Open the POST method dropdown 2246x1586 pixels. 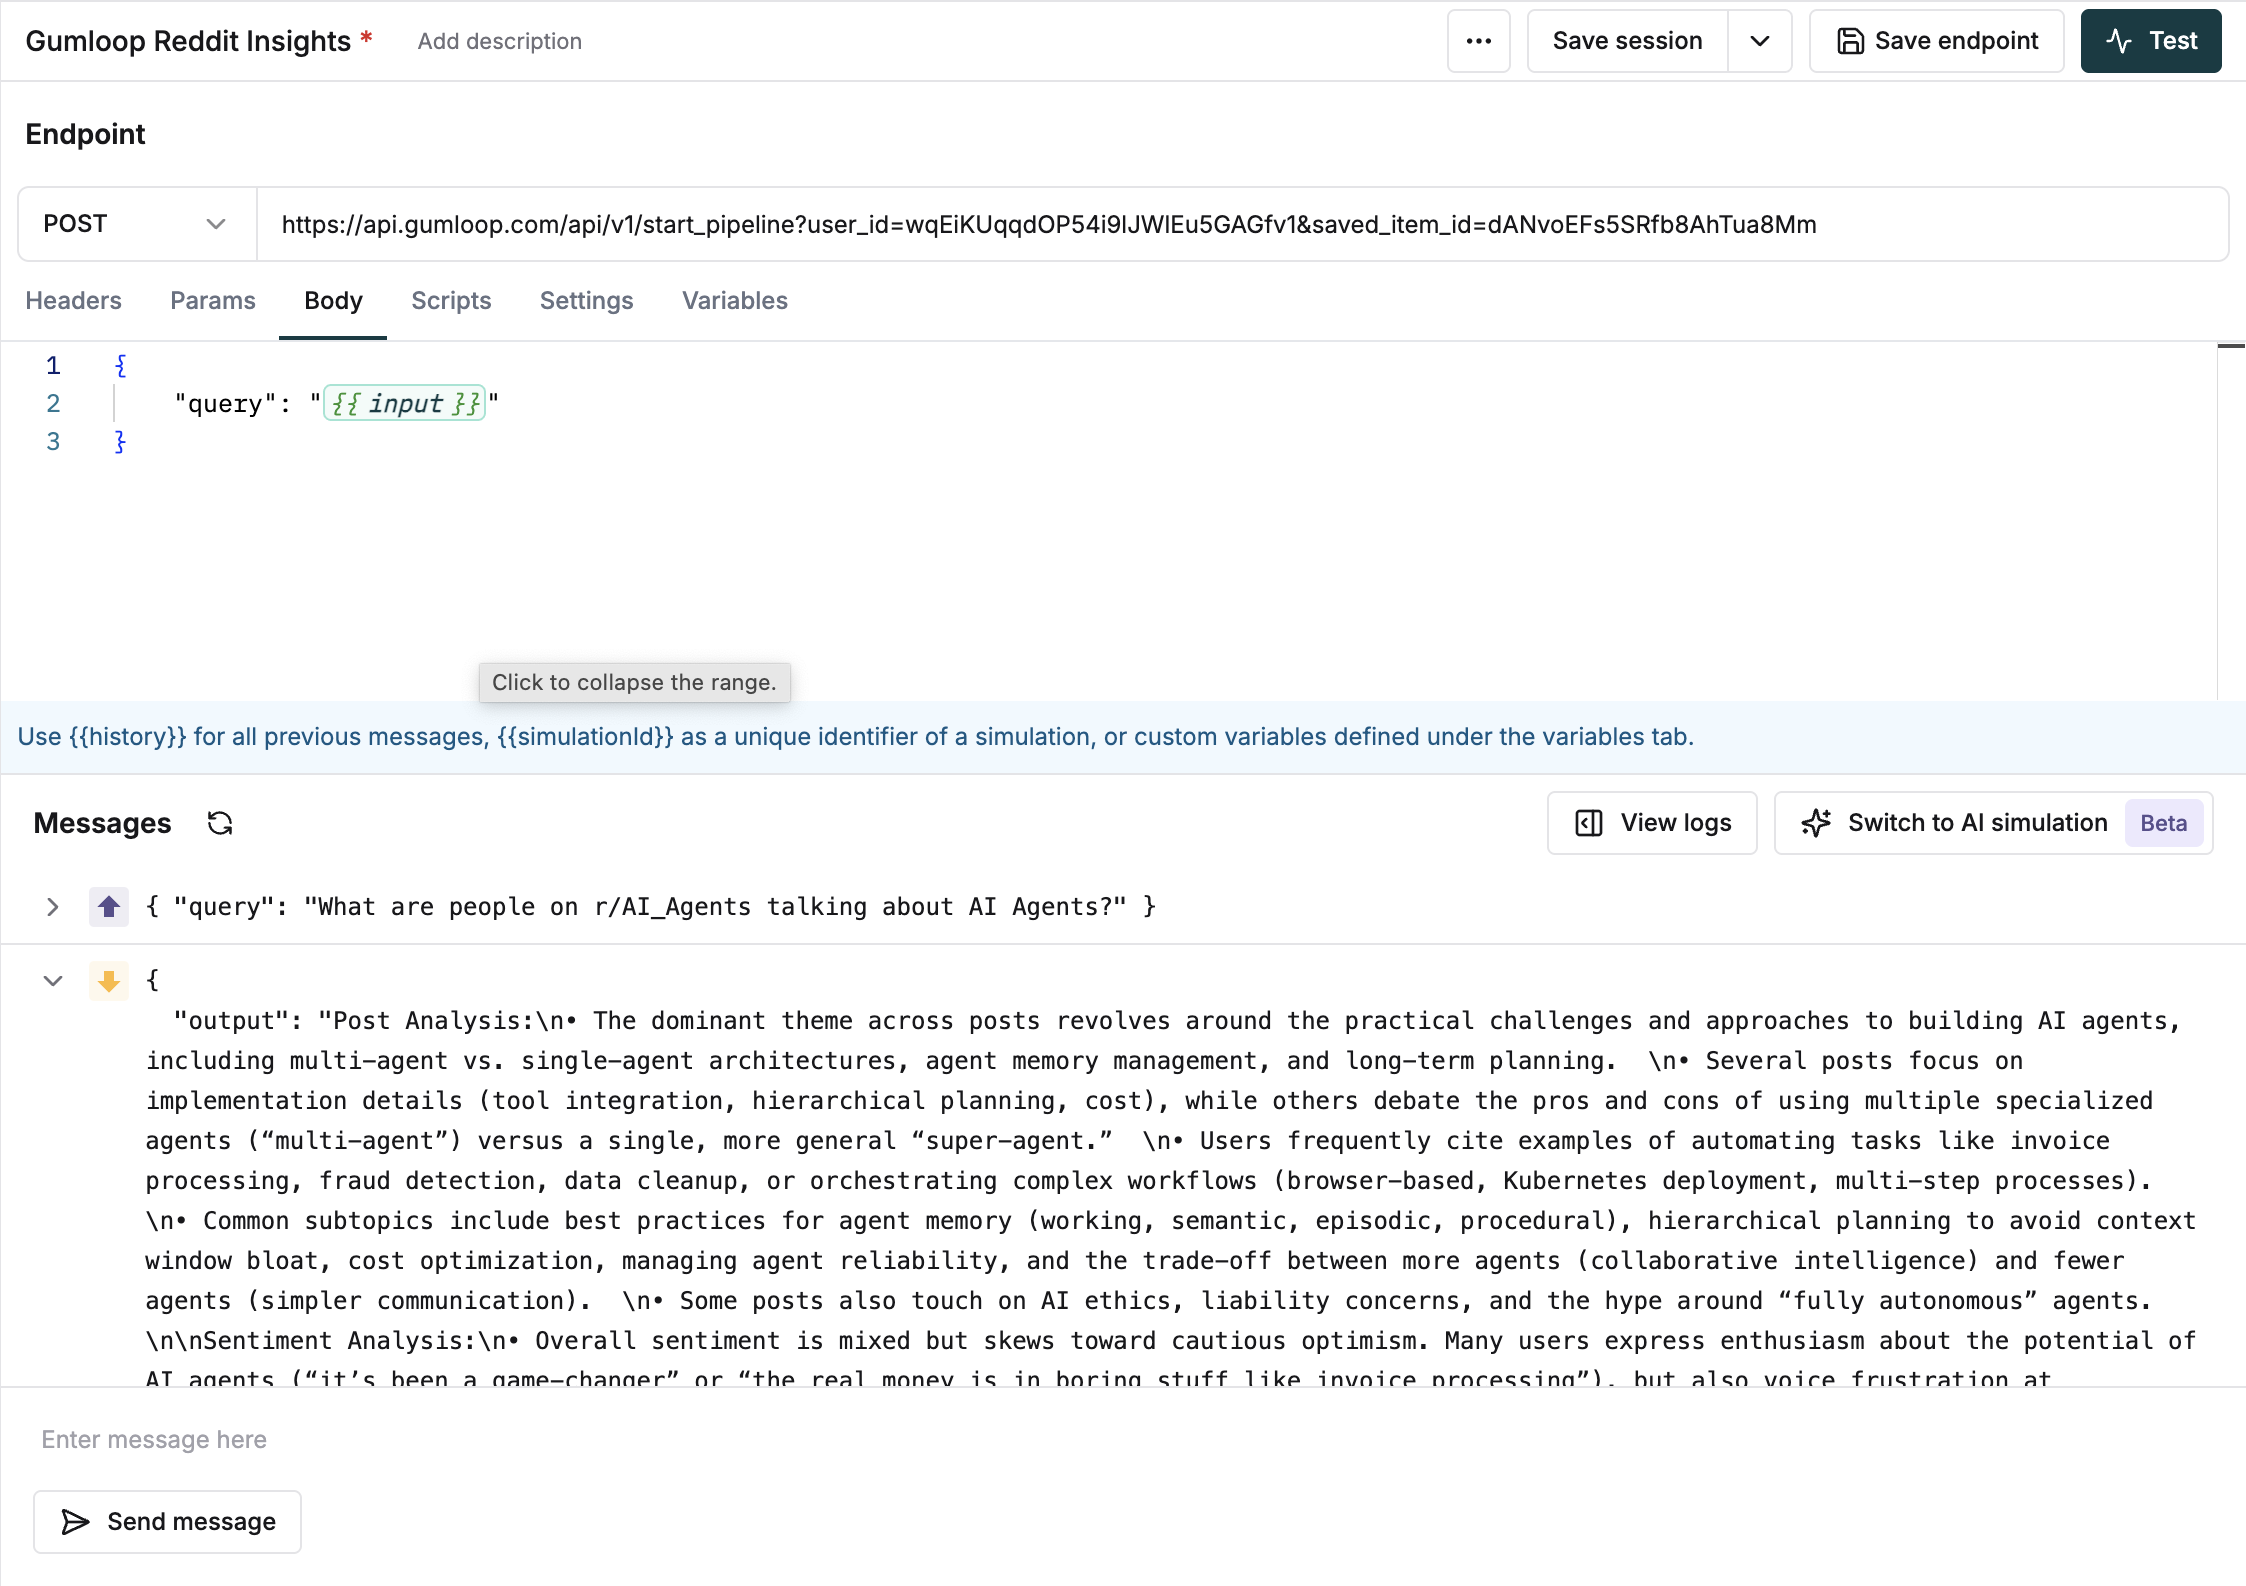point(136,224)
